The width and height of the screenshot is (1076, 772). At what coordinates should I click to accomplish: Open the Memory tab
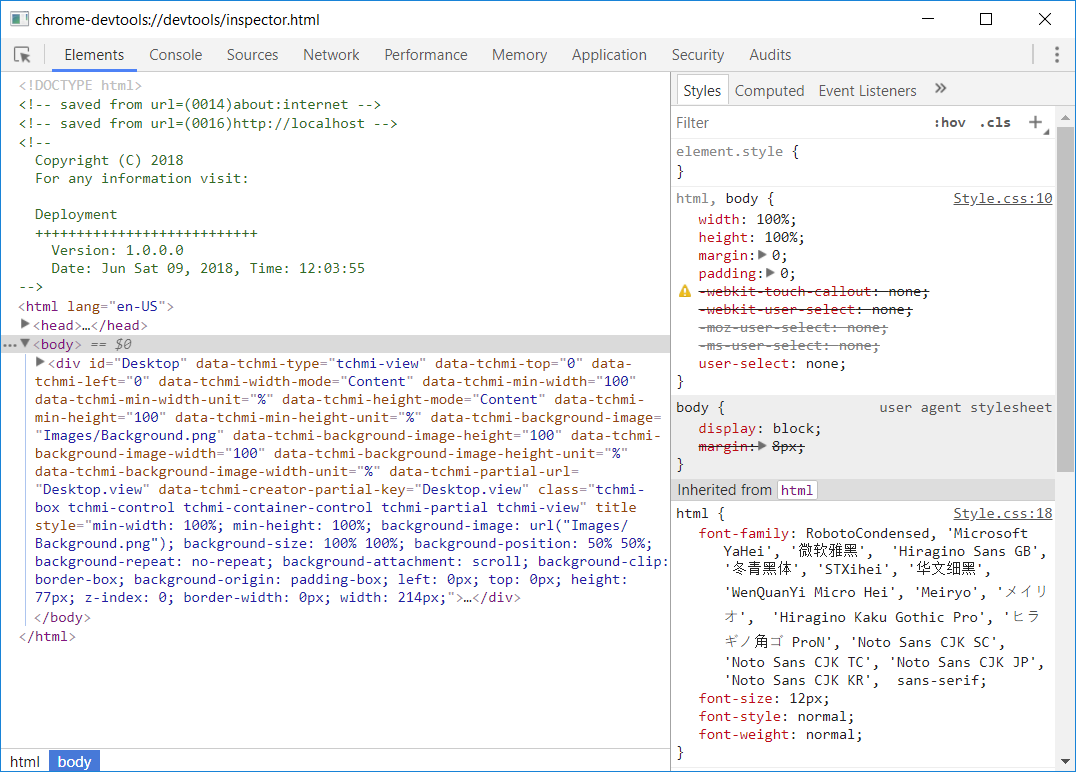pos(519,55)
